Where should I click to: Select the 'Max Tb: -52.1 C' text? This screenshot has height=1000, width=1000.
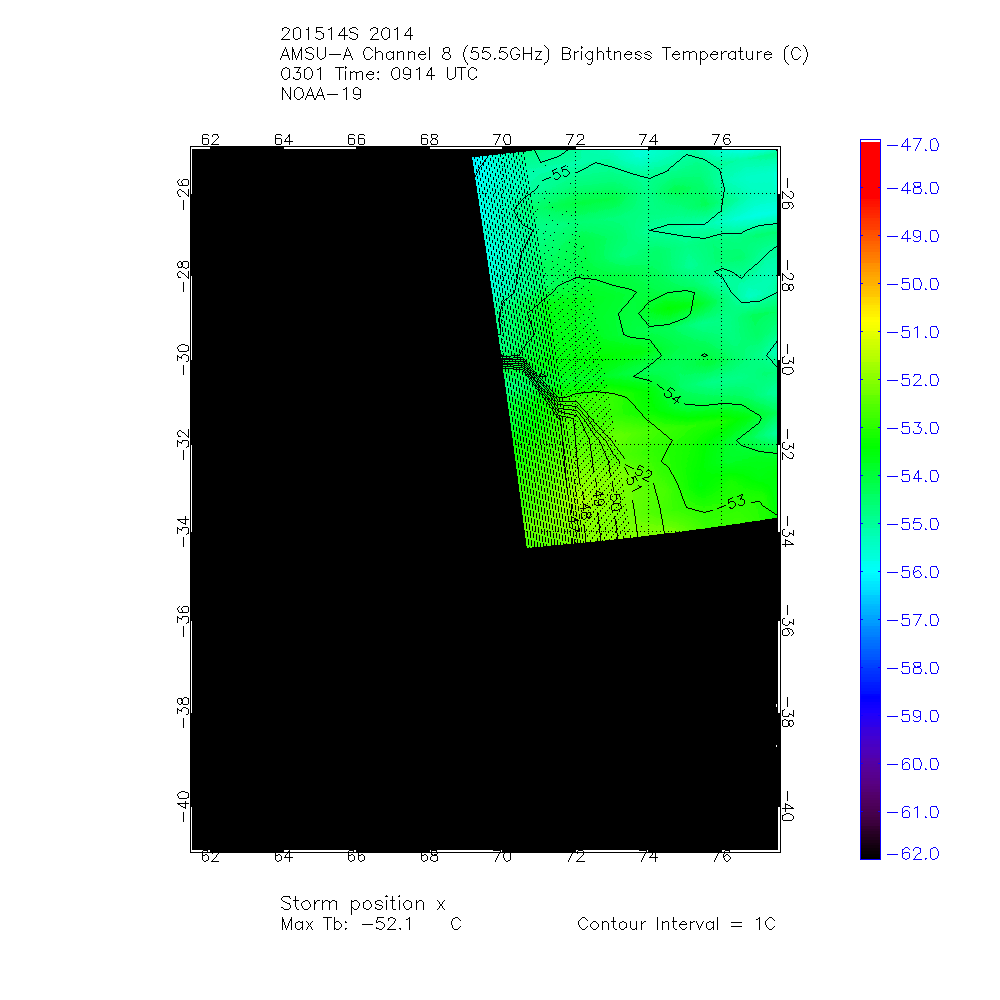[371, 924]
